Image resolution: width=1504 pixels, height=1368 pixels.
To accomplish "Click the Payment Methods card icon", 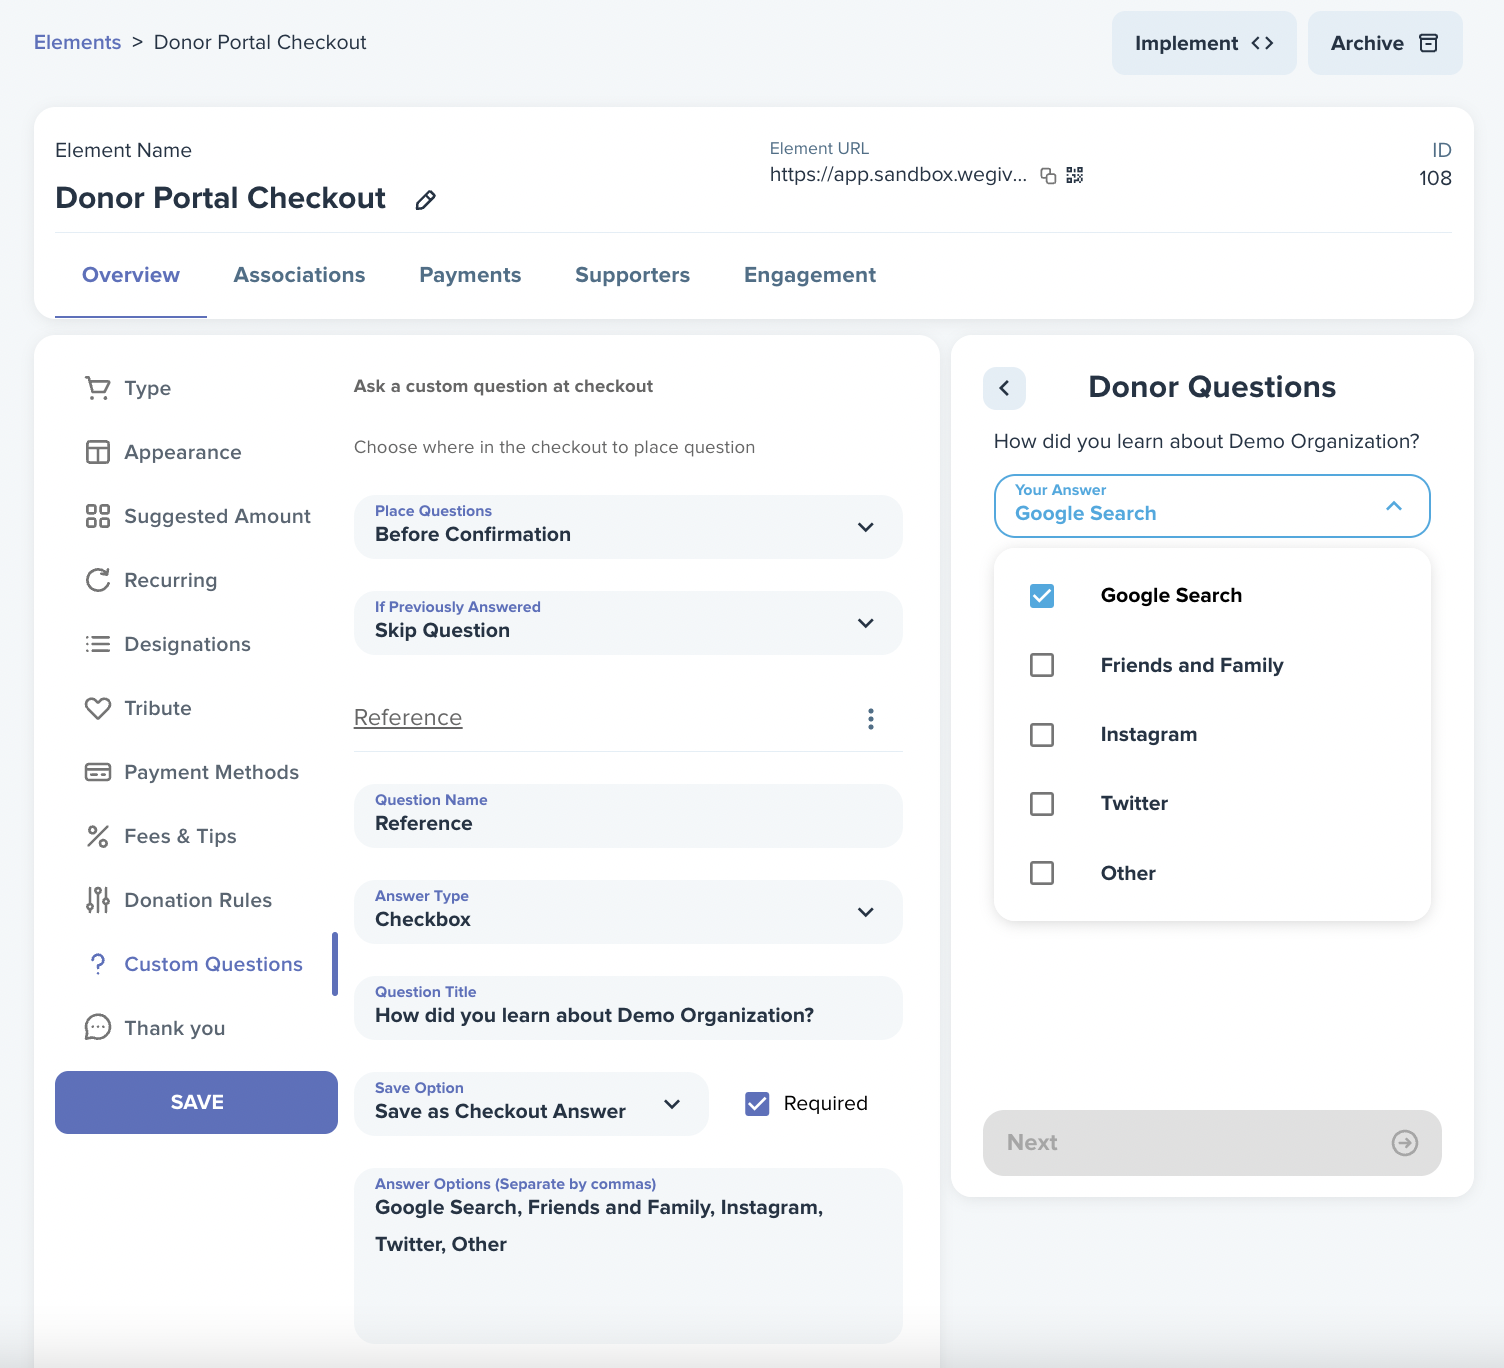I will tap(97, 772).
